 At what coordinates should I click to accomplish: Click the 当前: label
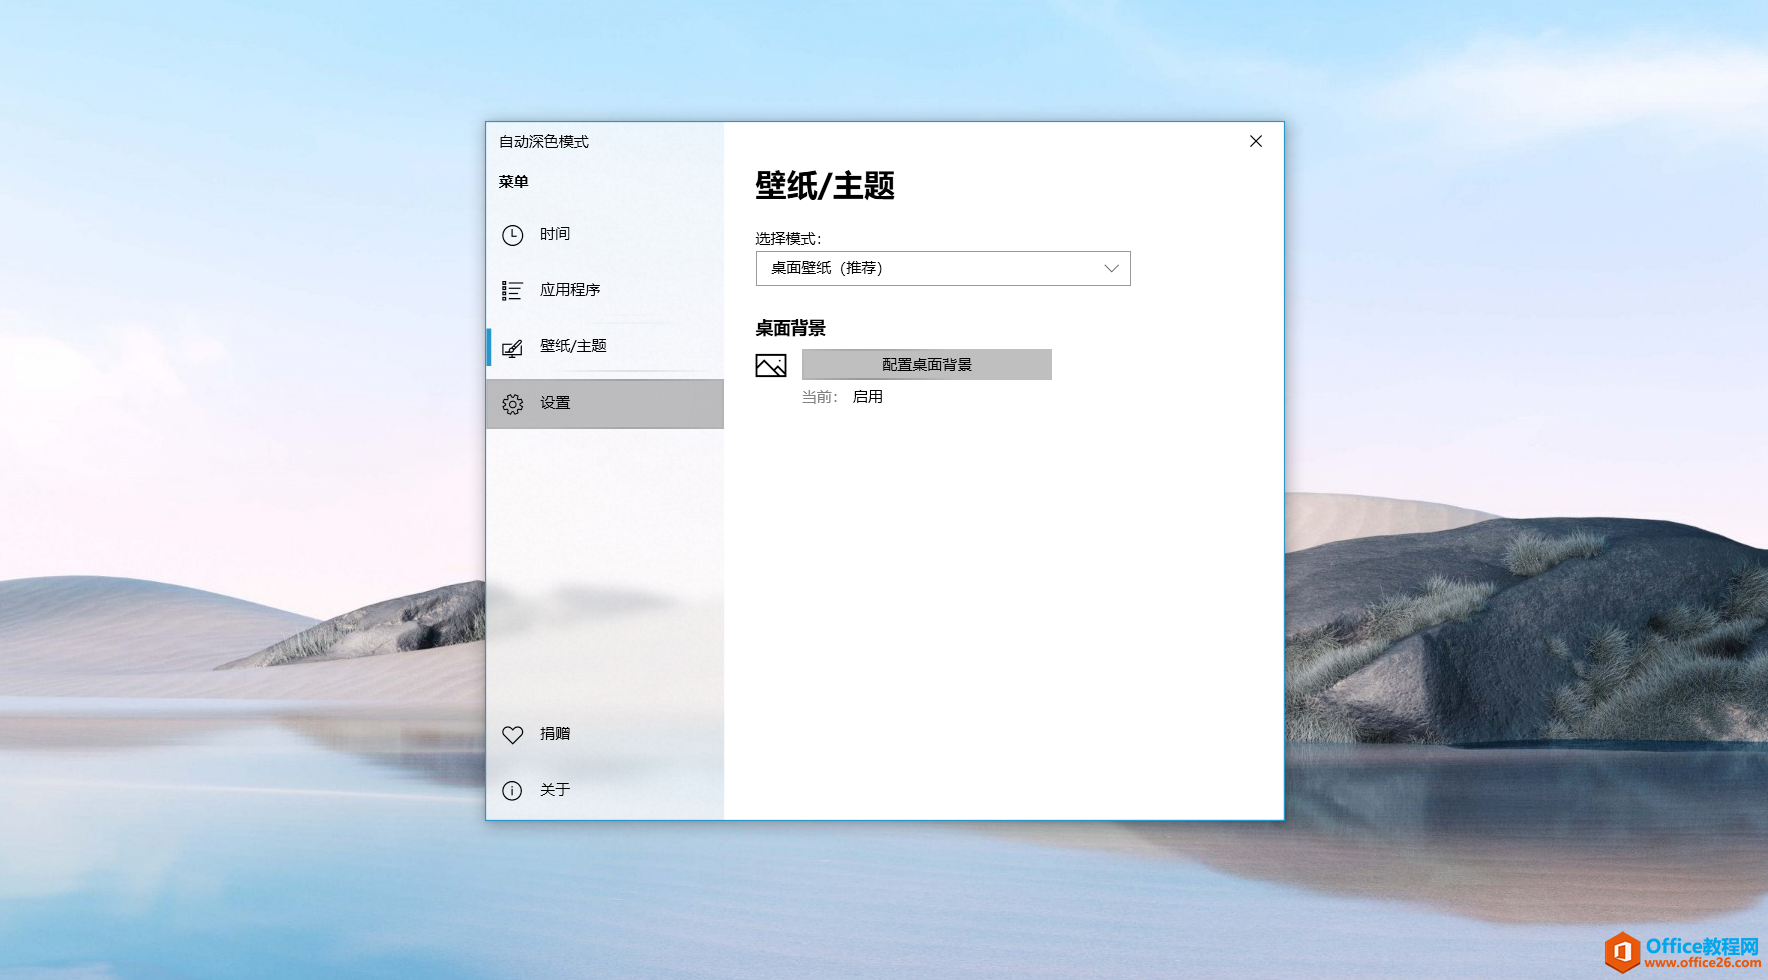point(820,397)
